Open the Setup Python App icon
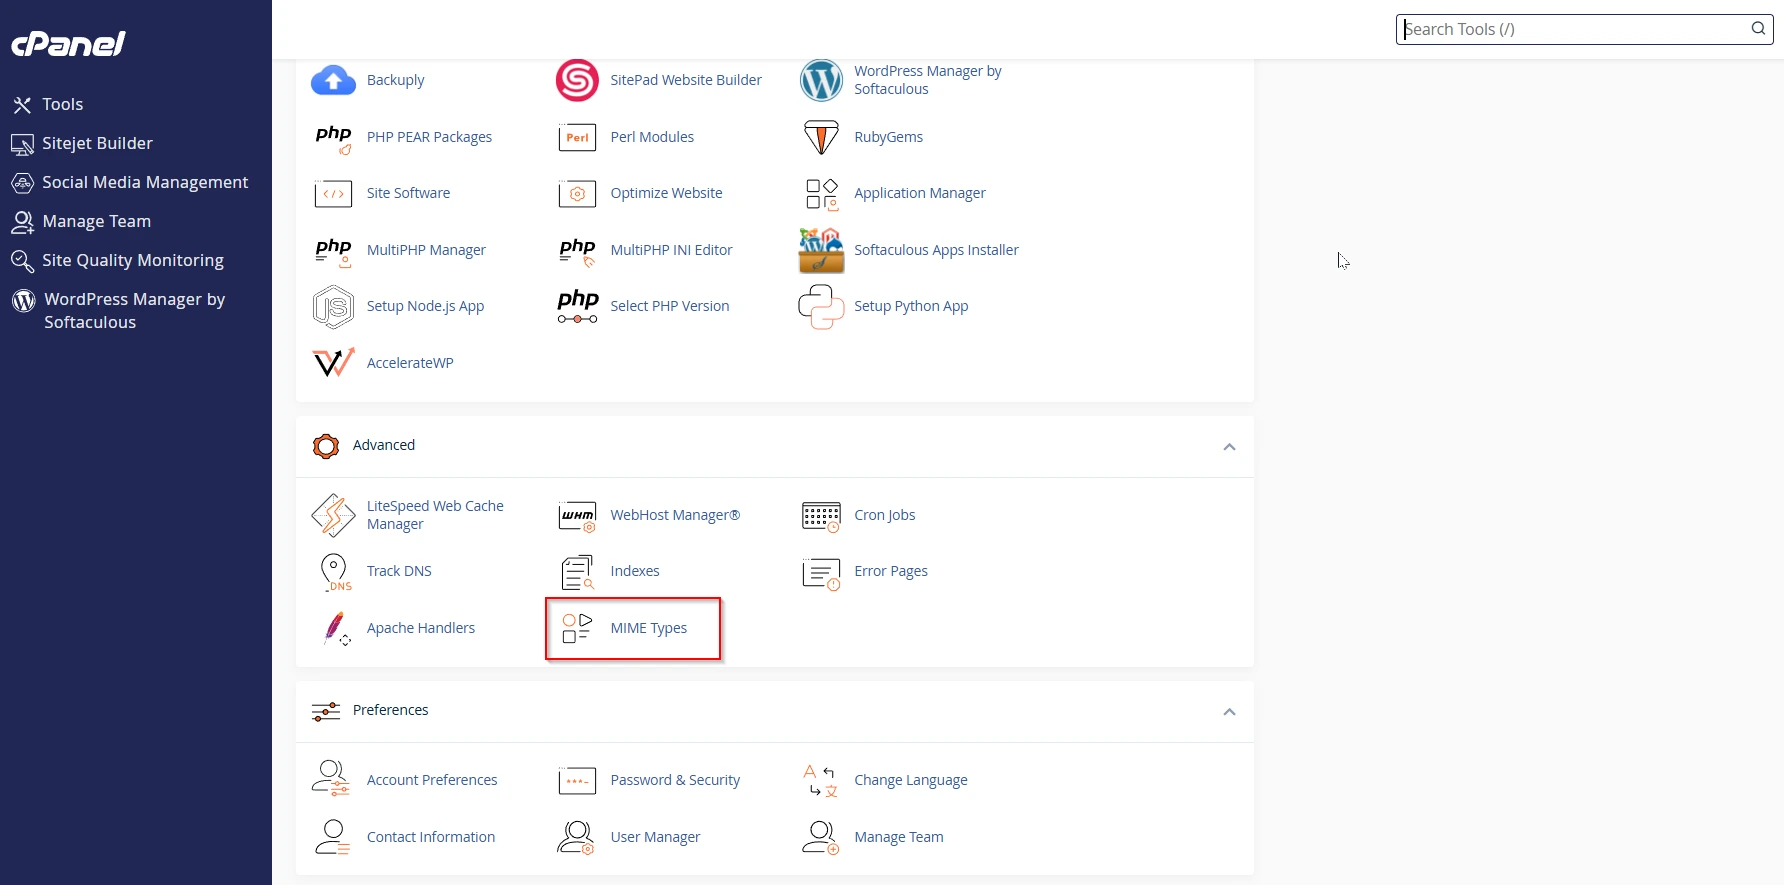Screen dimensions: 1784x885 pyautogui.click(x=821, y=306)
